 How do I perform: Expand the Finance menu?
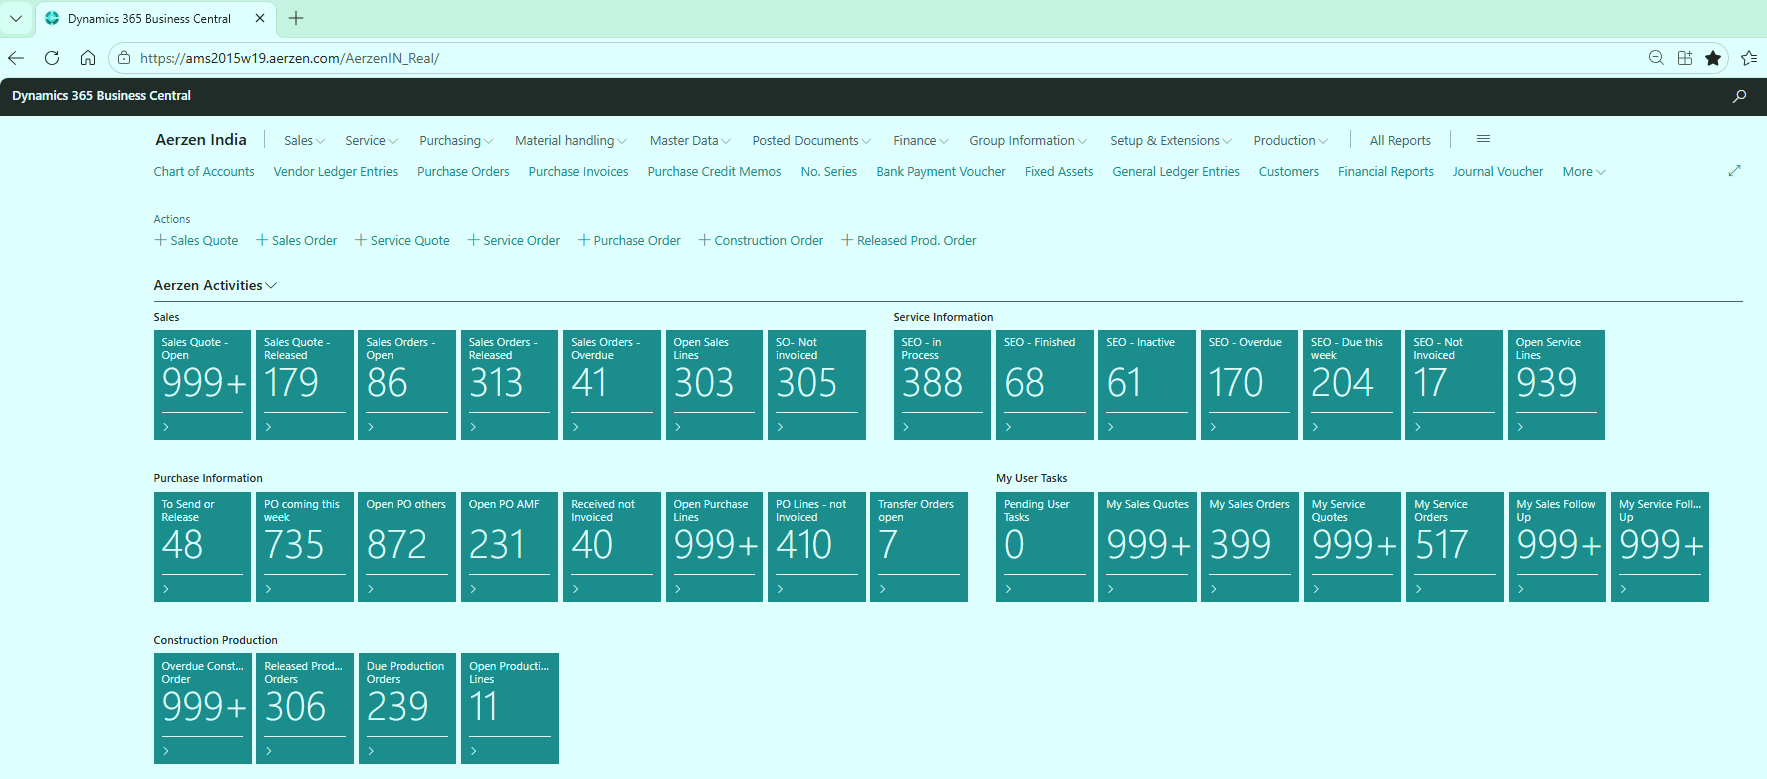click(x=921, y=141)
